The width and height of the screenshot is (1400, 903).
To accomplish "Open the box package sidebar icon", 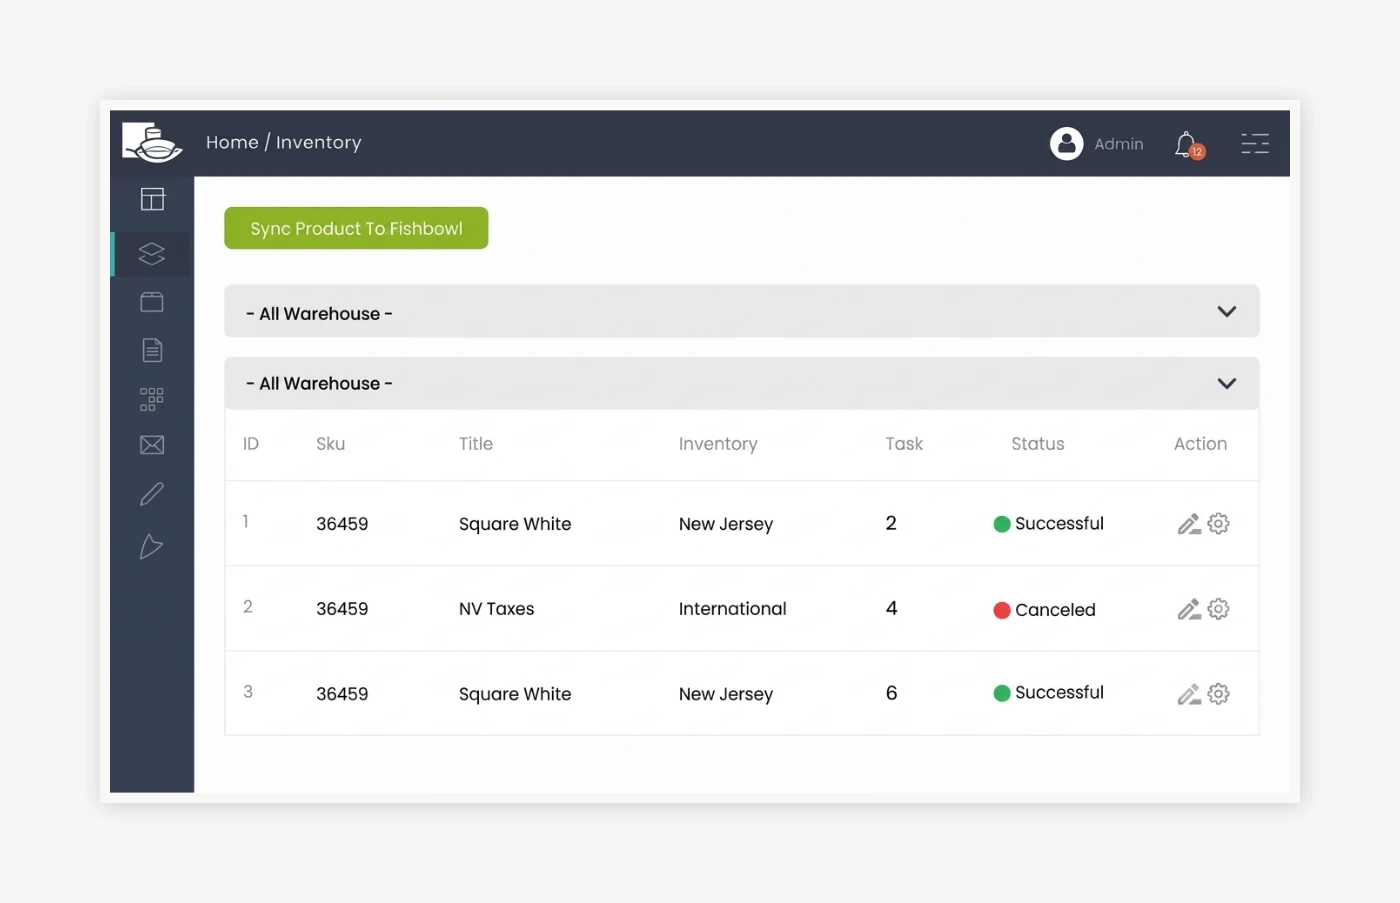I will (152, 302).
